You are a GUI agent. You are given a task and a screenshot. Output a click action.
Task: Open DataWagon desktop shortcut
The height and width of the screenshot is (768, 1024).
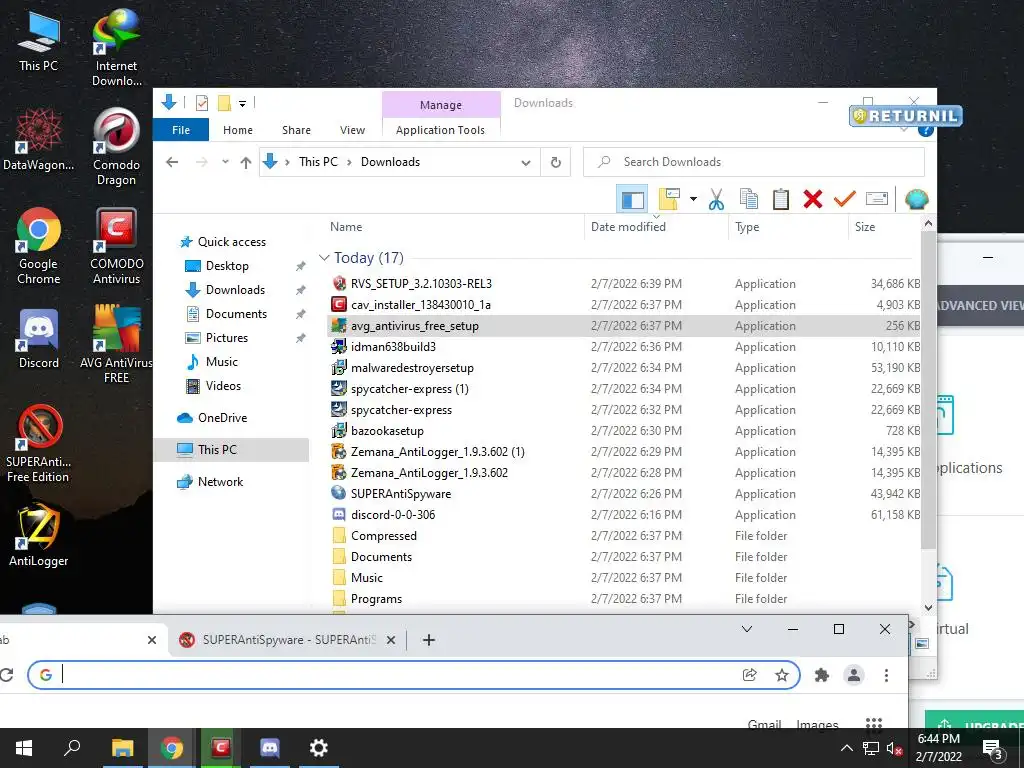point(39,140)
